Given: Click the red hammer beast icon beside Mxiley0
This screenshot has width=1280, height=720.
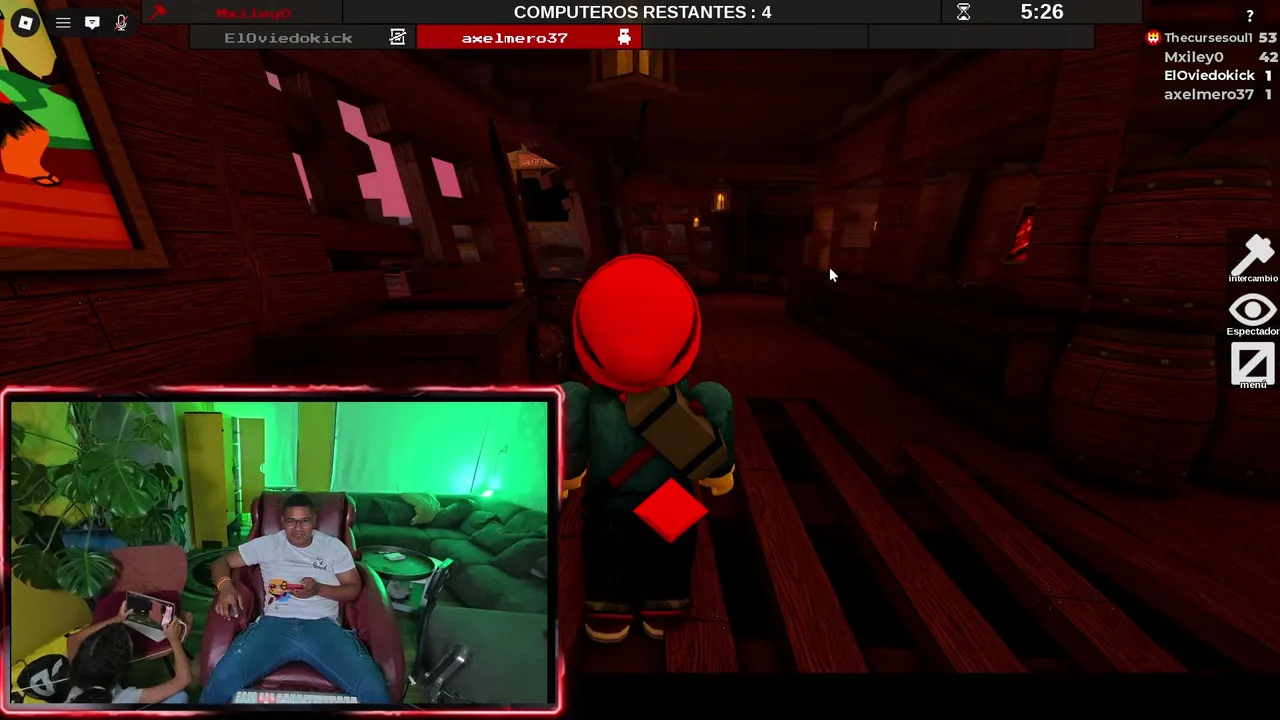Looking at the screenshot, I should (158, 12).
